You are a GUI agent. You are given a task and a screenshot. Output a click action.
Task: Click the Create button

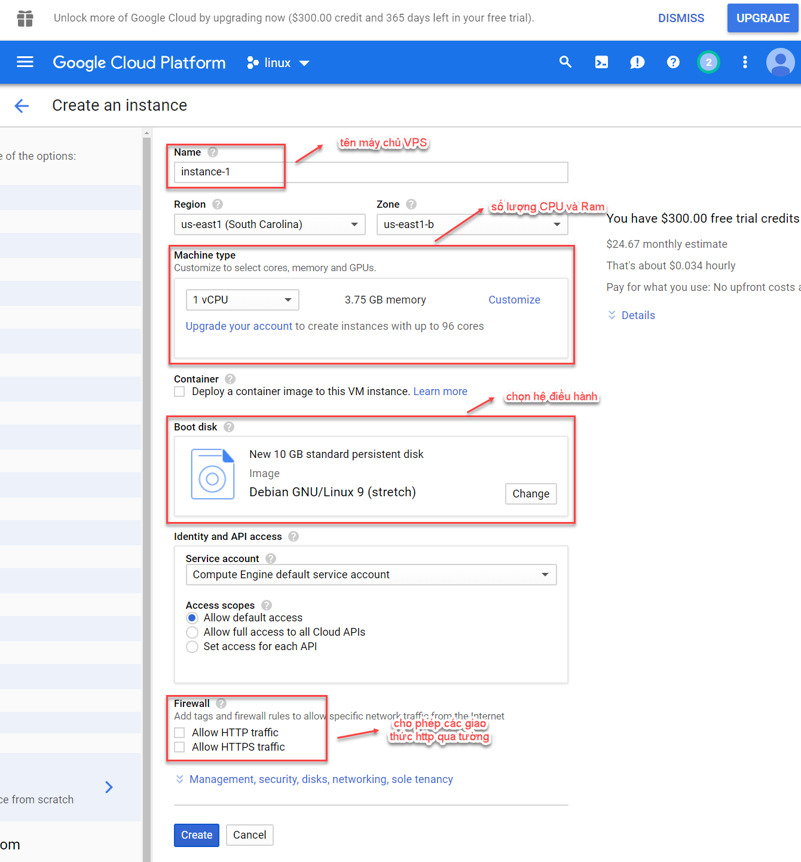pos(196,835)
